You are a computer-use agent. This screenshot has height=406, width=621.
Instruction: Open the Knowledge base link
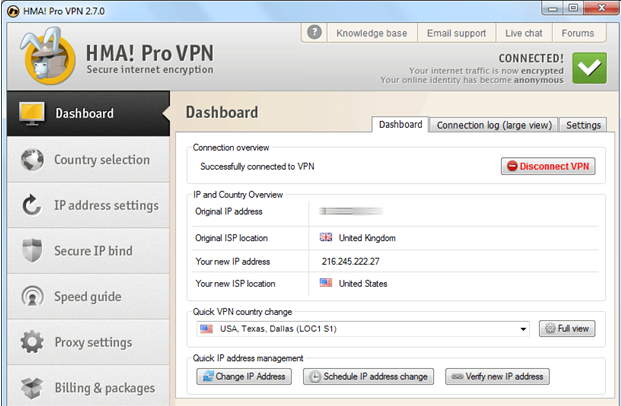click(371, 33)
